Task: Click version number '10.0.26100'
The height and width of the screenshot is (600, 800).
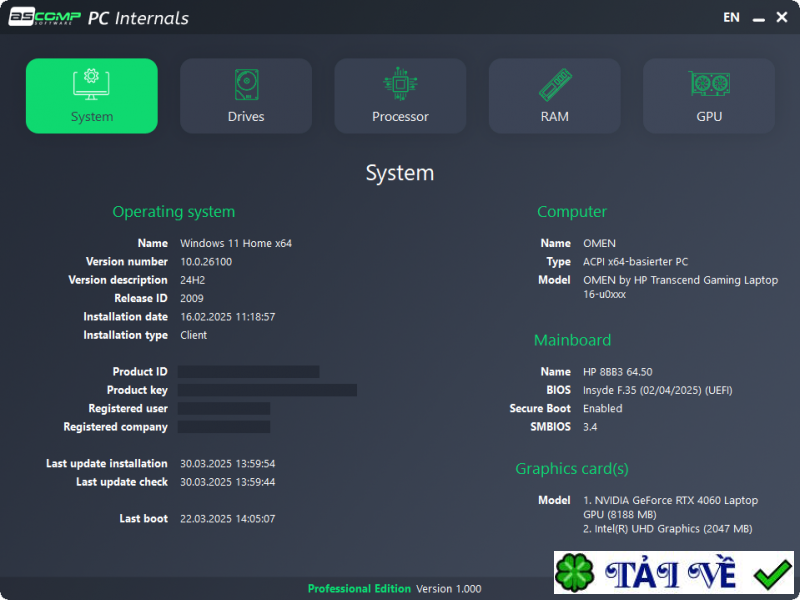Action: point(206,262)
